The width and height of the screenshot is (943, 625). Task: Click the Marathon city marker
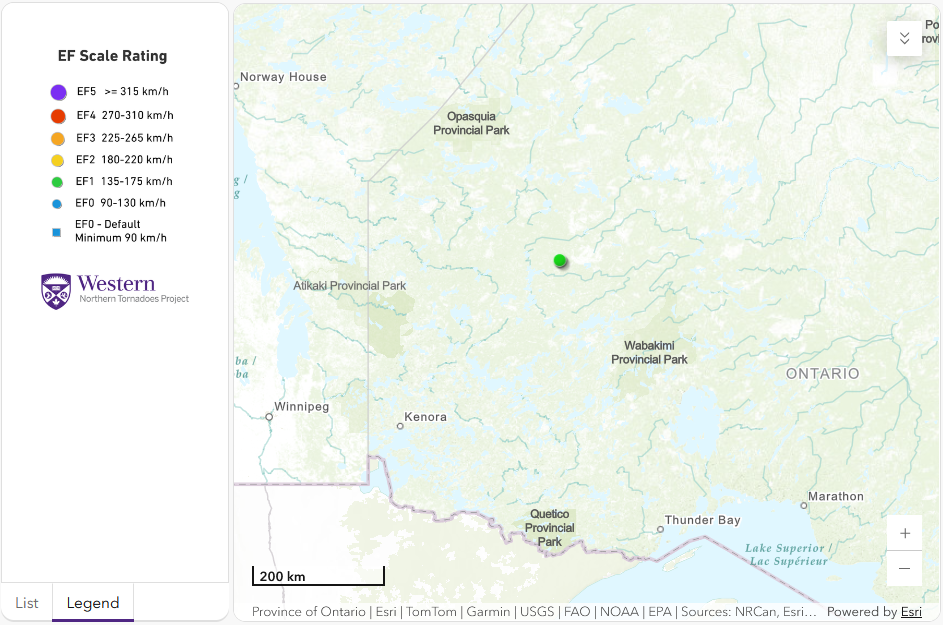click(804, 505)
